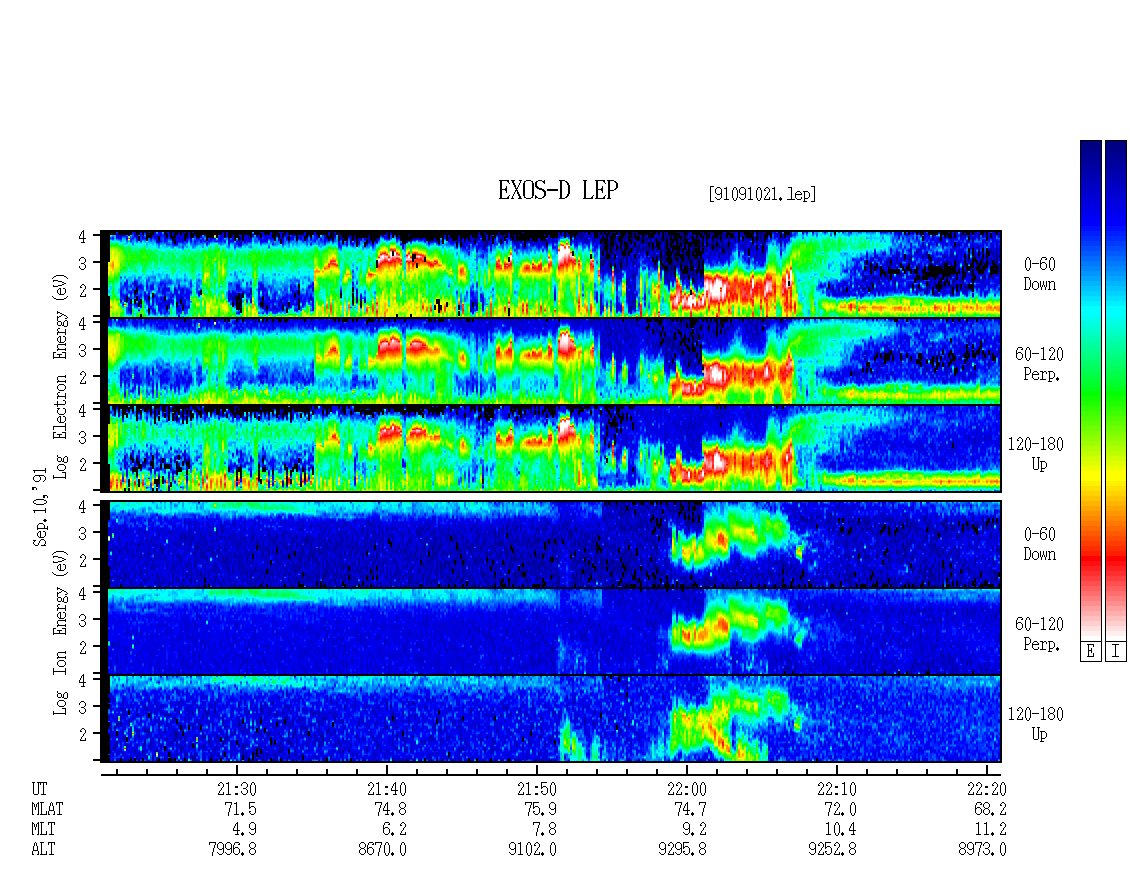Click the MLAT value 68.2
This screenshot has height=875, width=1130.
tap(990, 809)
